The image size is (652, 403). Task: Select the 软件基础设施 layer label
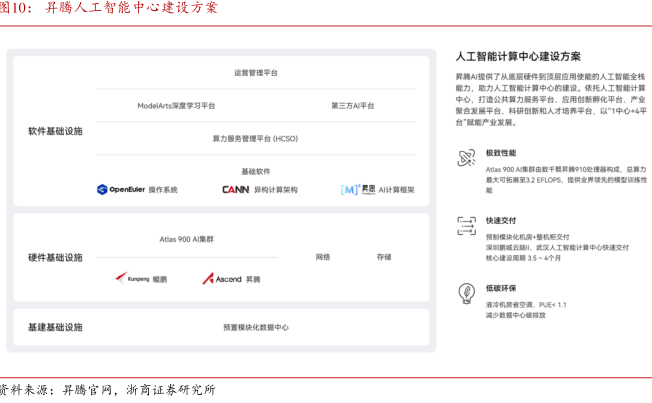[56, 131]
